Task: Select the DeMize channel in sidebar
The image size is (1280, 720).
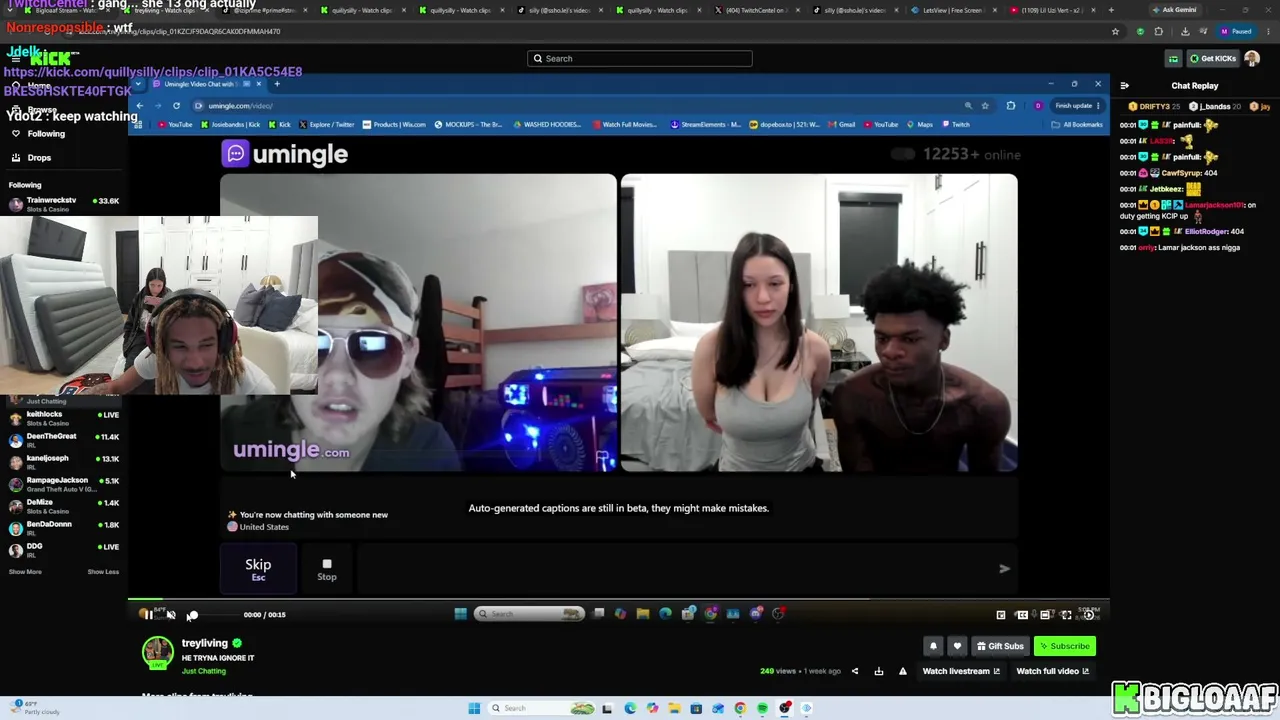Action: pos(62,506)
